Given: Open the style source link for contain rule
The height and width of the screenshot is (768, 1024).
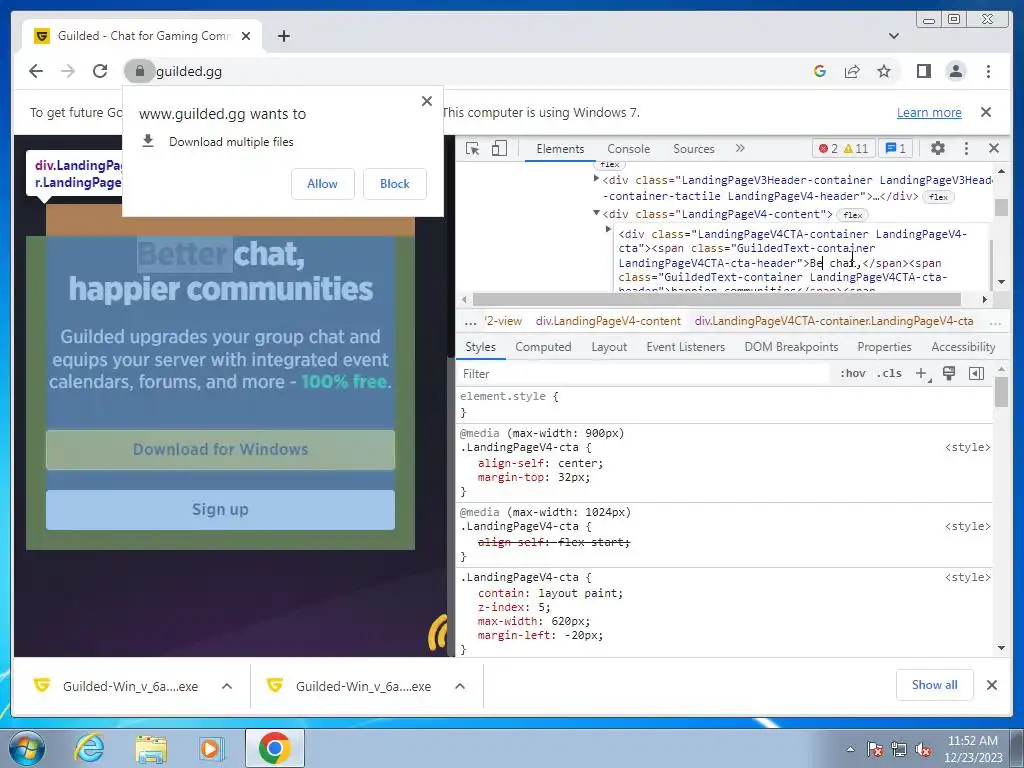Looking at the screenshot, I should [x=967, y=577].
